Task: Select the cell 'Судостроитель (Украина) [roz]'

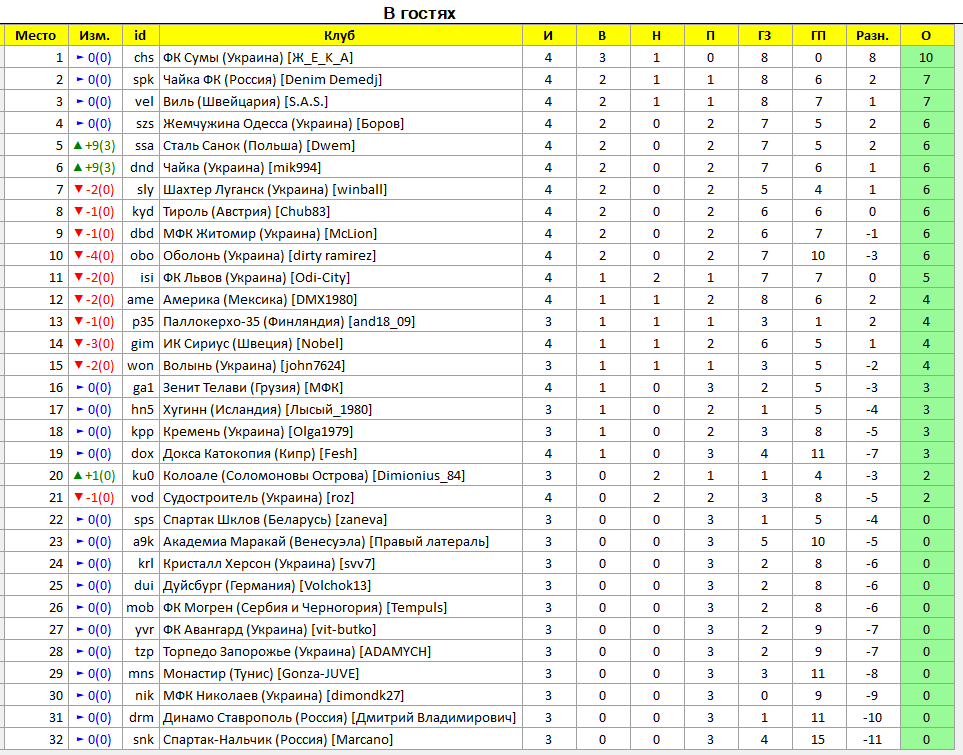Action: coord(341,498)
